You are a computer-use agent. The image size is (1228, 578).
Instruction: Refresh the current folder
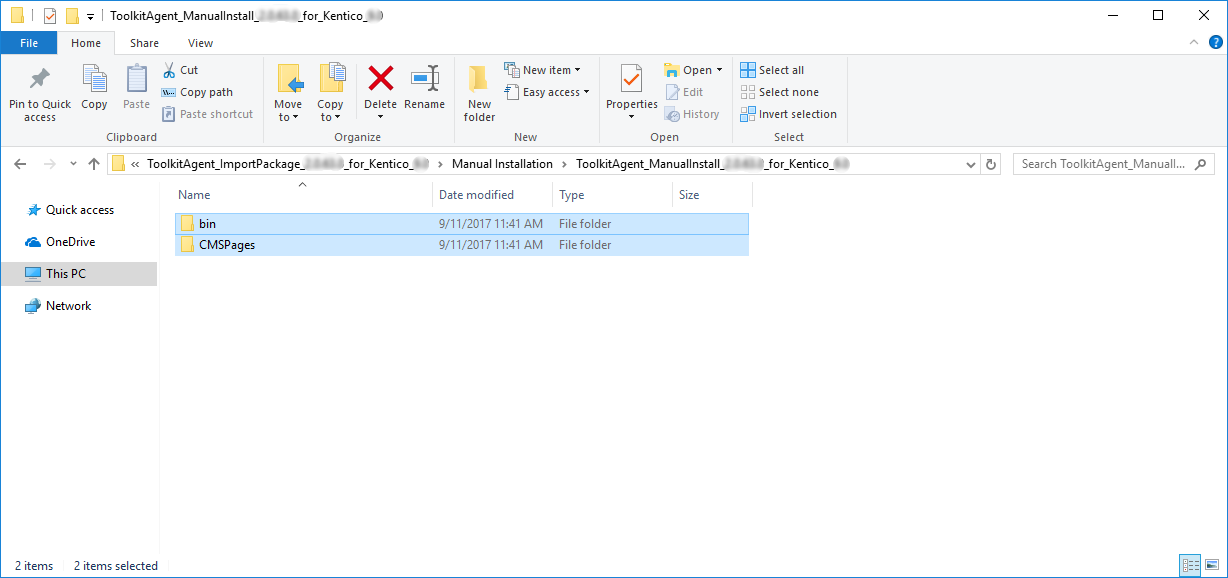[x=991, y=164]
